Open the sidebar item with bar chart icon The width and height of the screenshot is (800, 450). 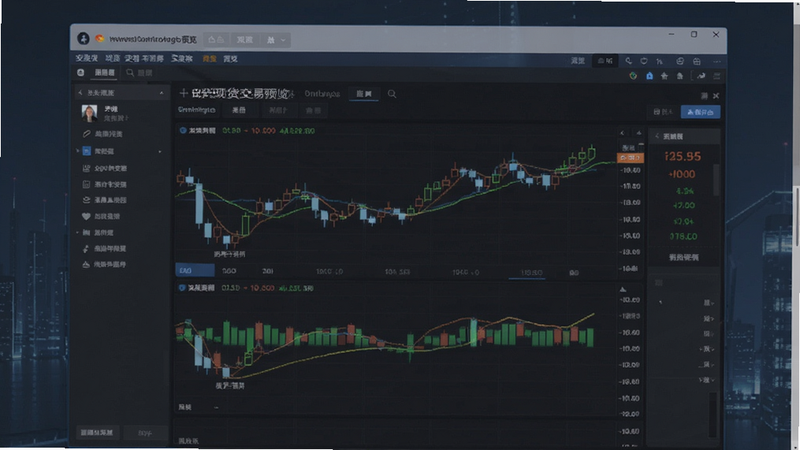pyautogui.click(x=98, y=233)
